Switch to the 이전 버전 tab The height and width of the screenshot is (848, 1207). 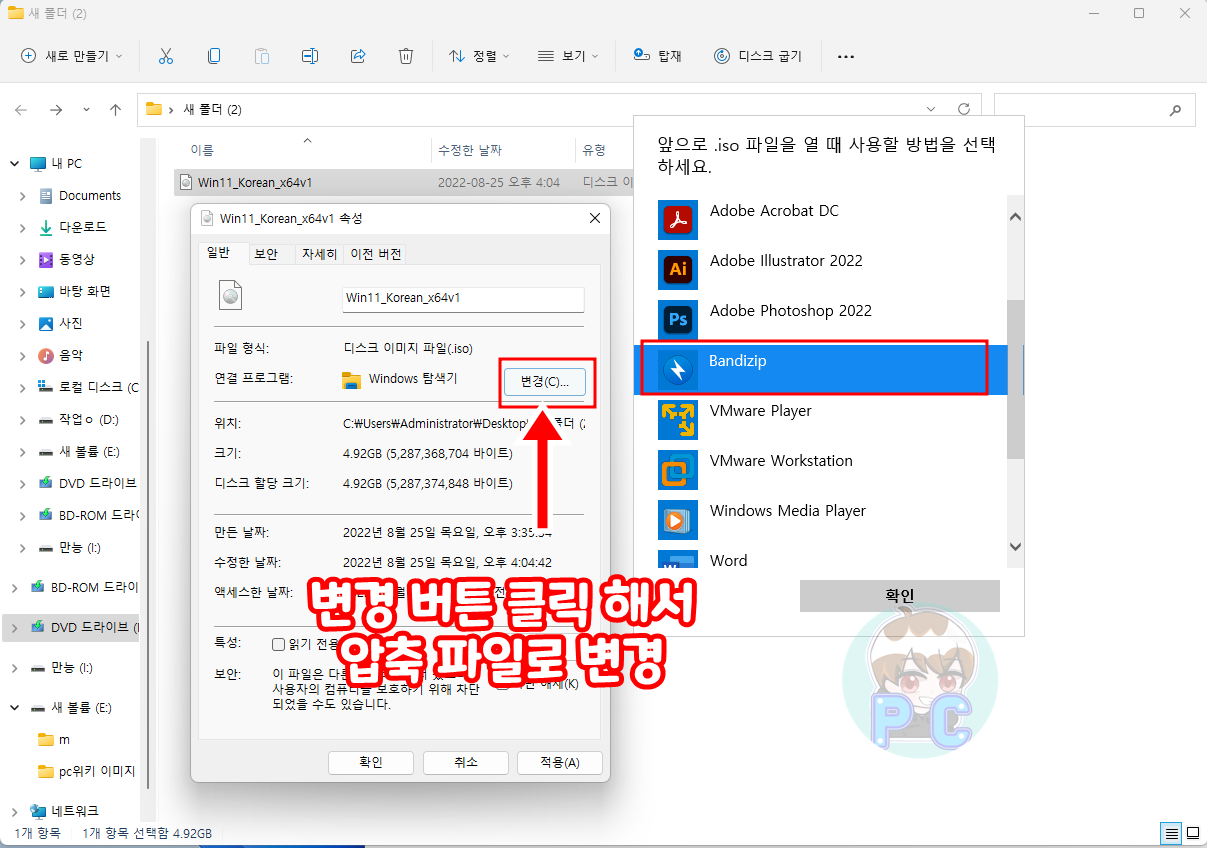click(376, 254)
